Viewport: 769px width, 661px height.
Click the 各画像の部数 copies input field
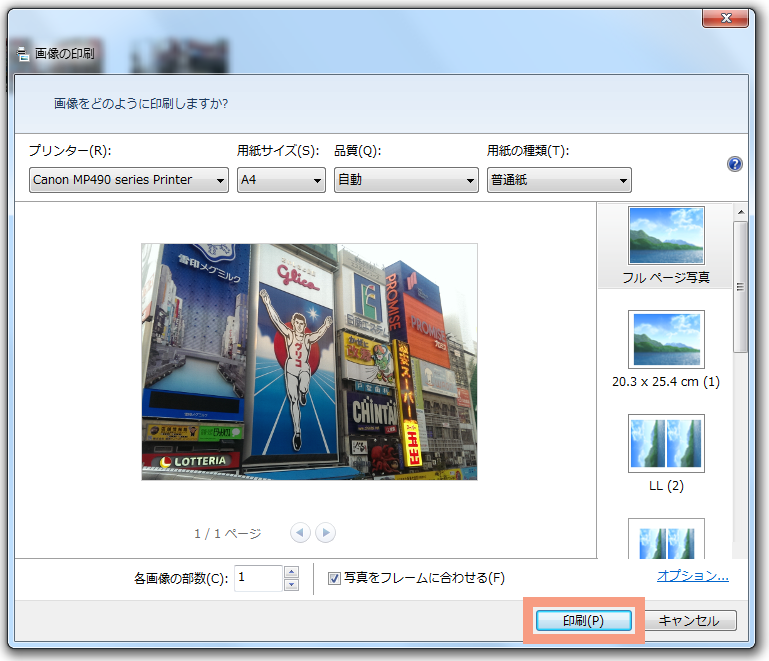point(258,579)
